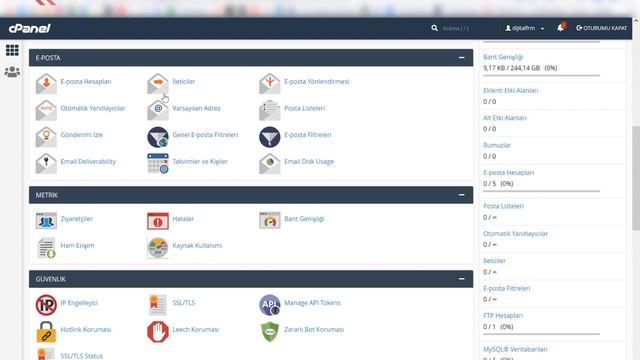Click the search magnifier icon
The width and height of the screenshot is (640, 360).
click(434, 28)
